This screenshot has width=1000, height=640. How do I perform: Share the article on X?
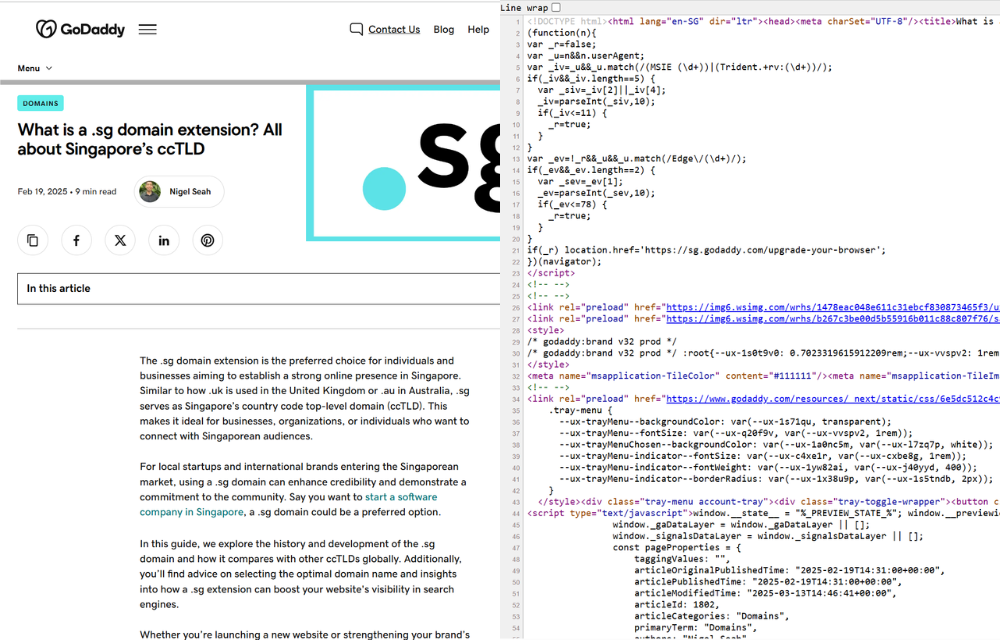(x=120, y=240)
